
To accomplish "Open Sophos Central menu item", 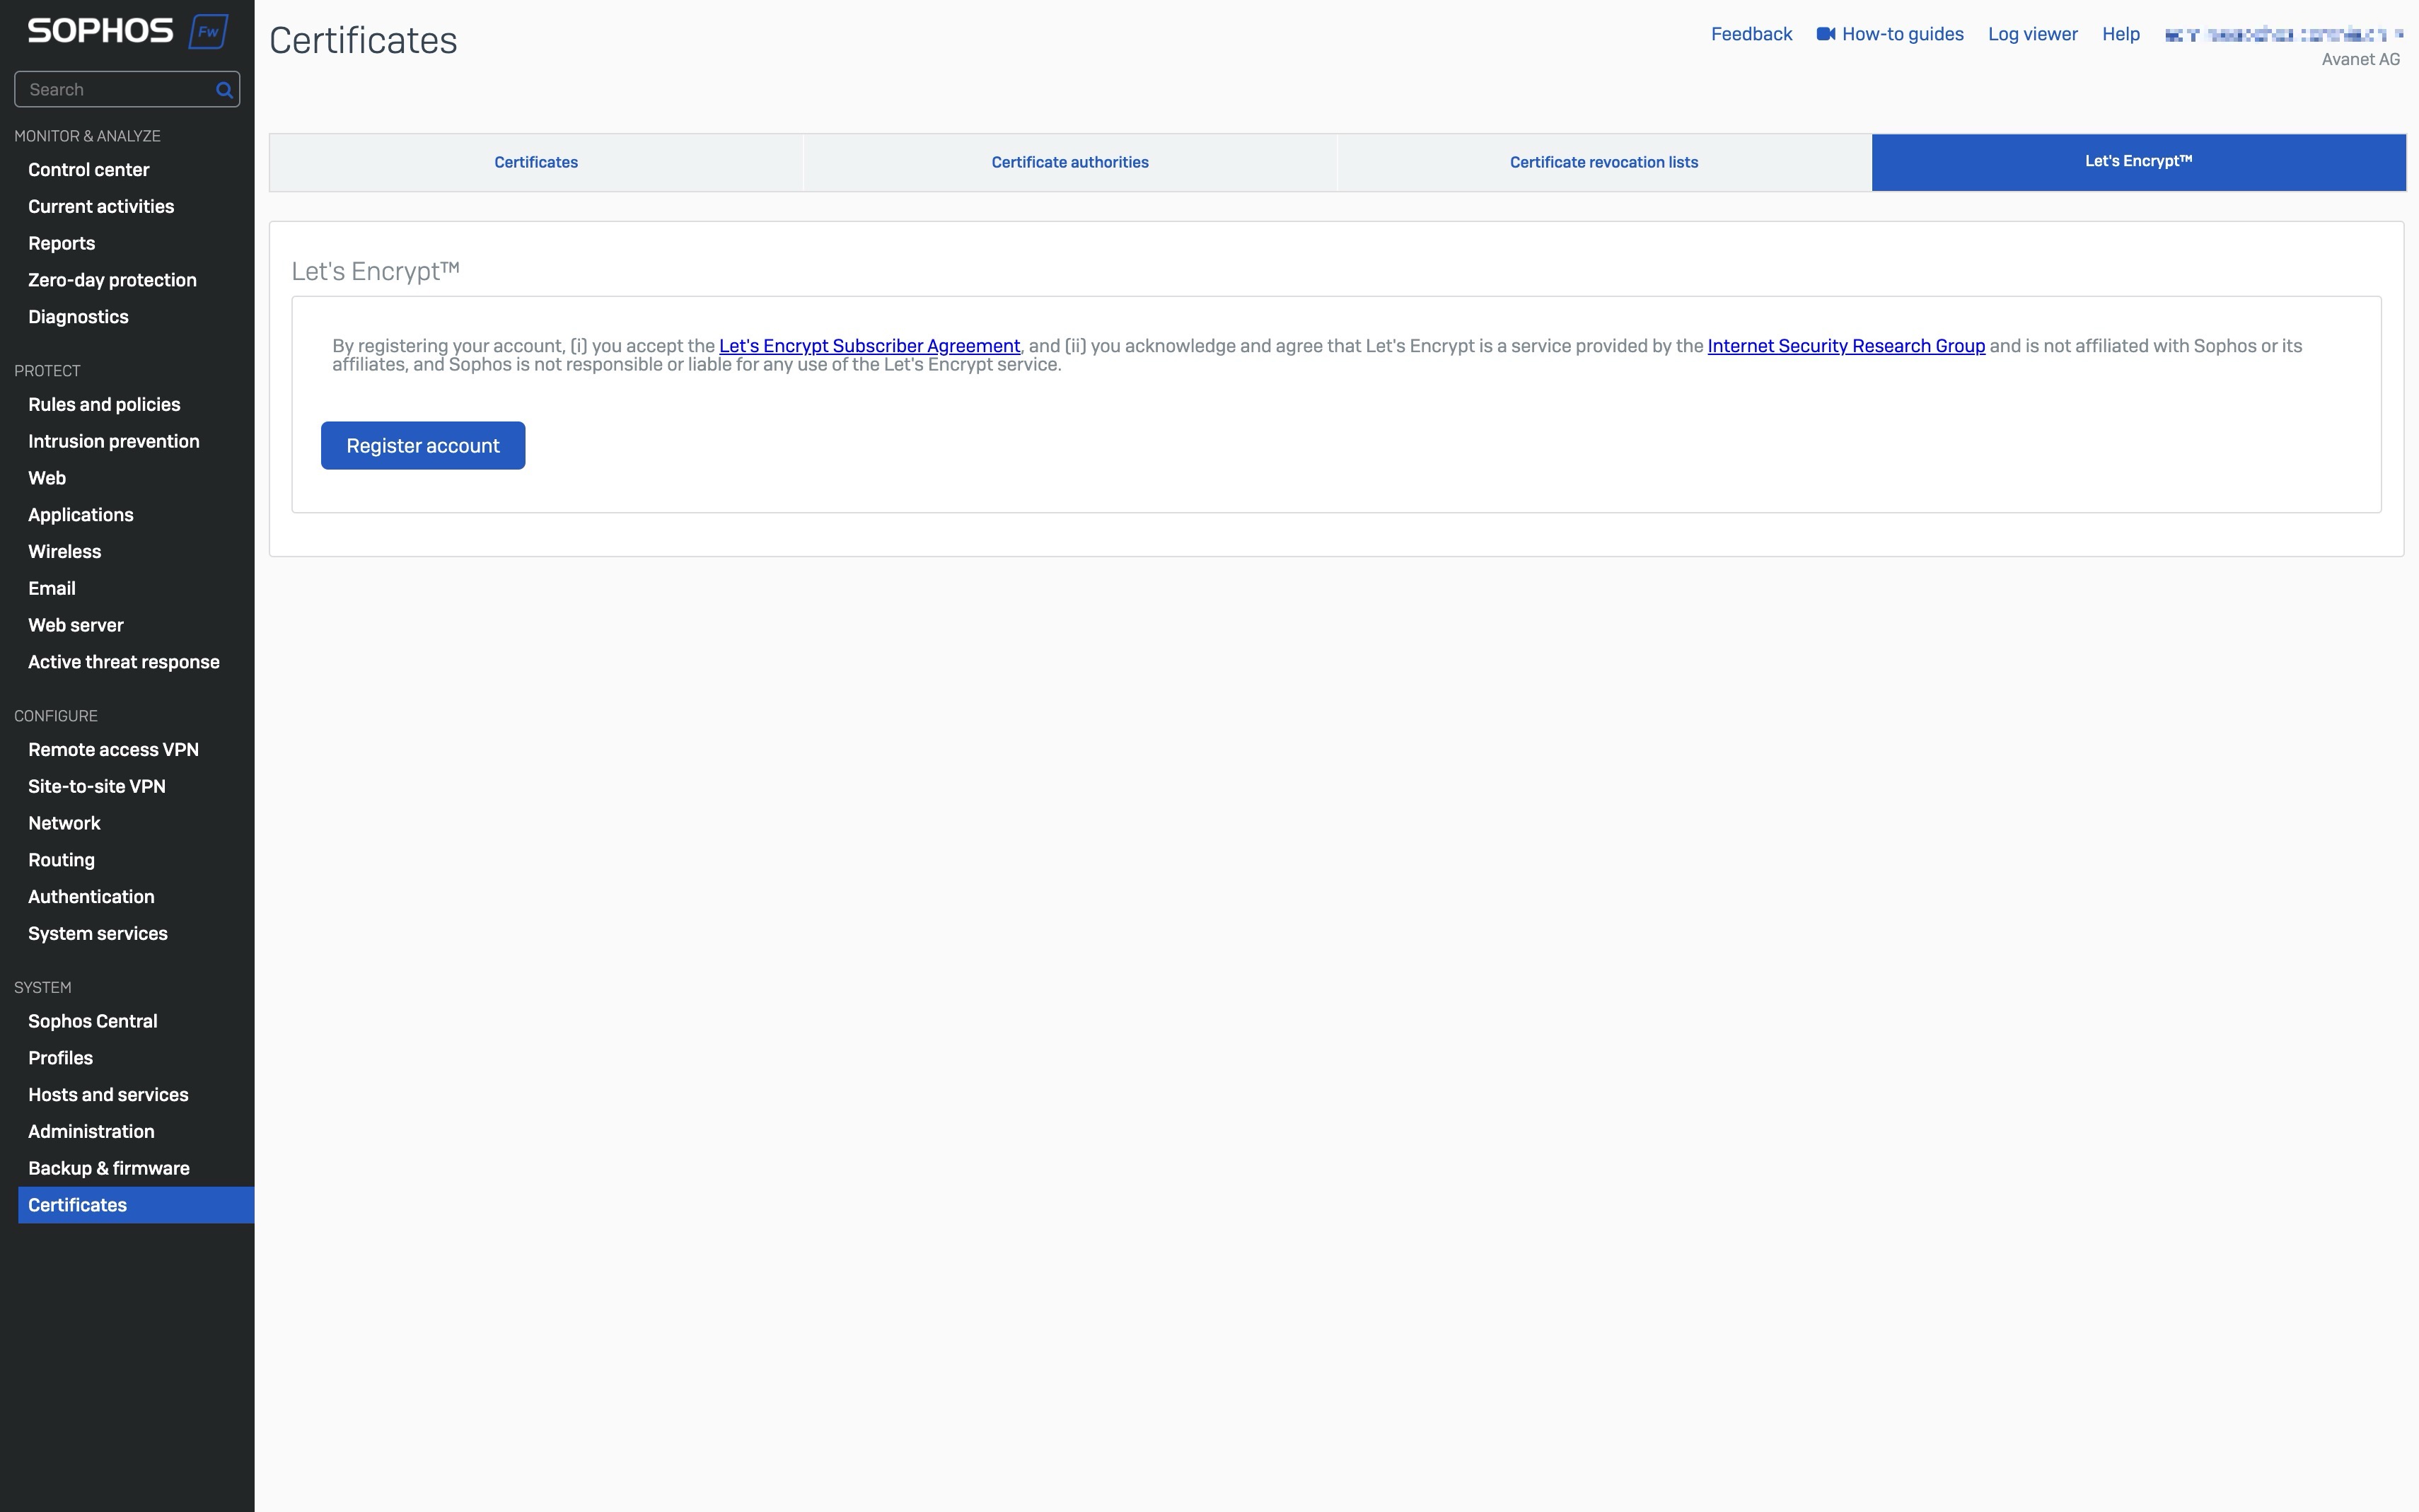I will 93,1022.
